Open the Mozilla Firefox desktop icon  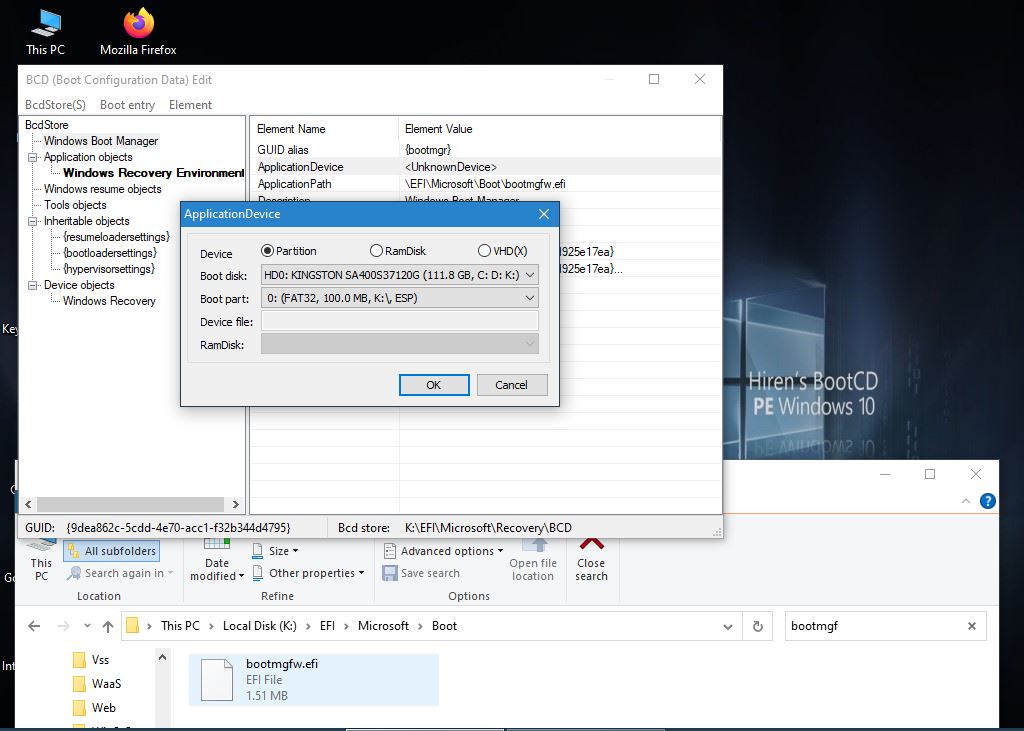pyautogui.click(x=138, y=24)
